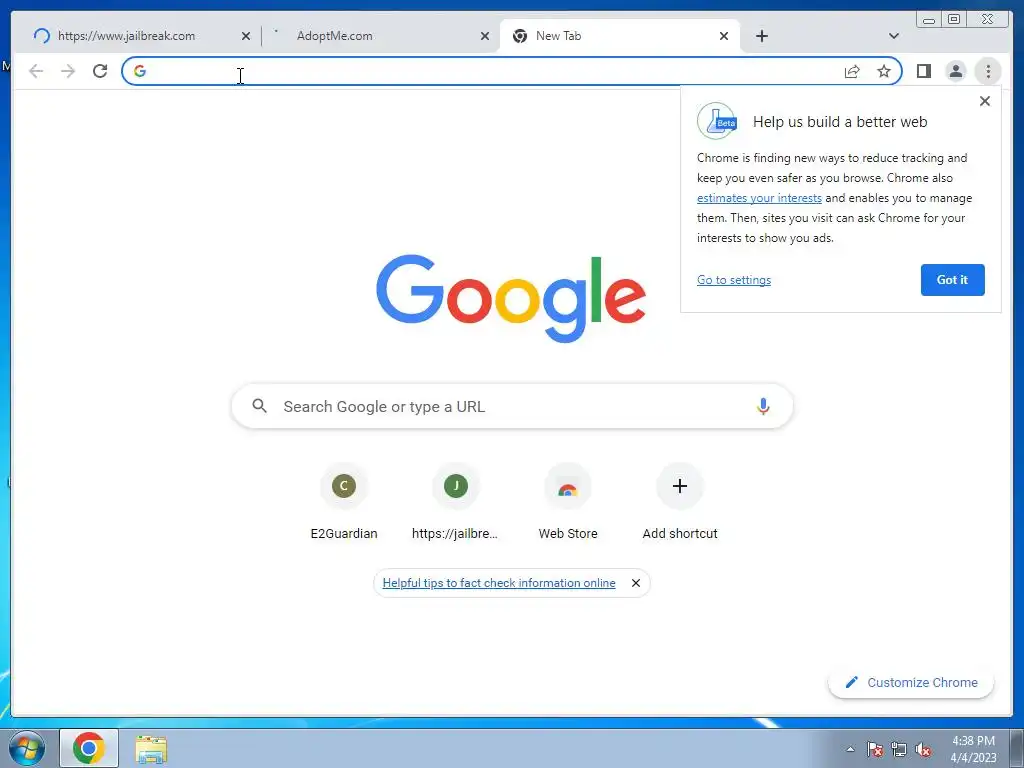Close the AdoptMe.com tab
This screenshot has width=1024, height=768.
[x=485, y=37]
